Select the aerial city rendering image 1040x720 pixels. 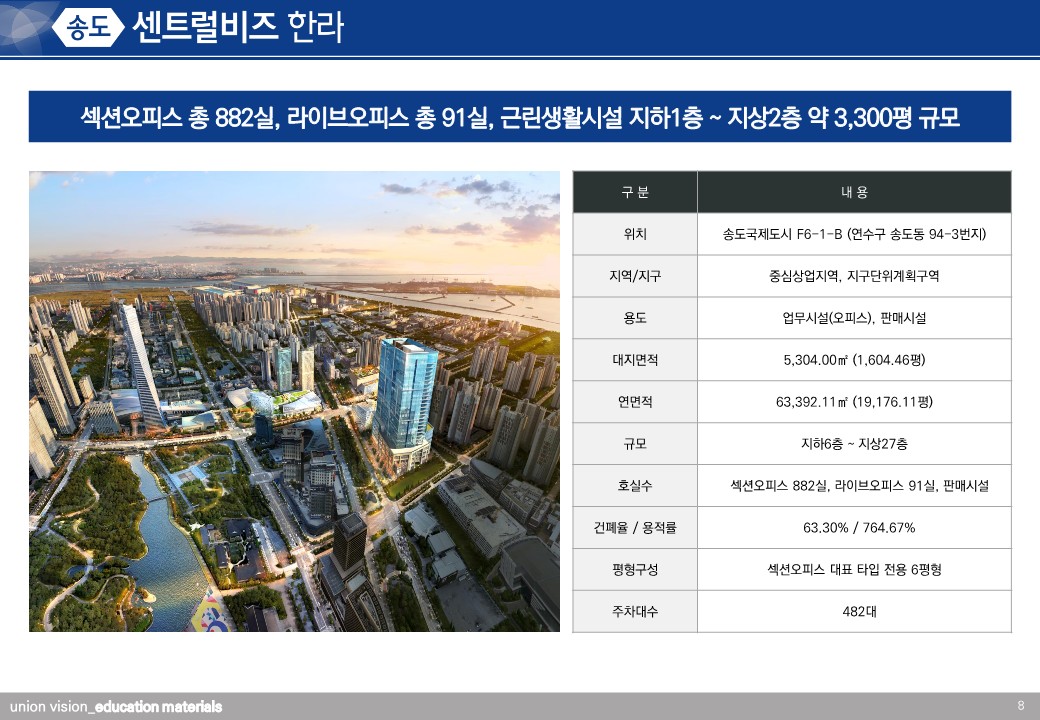coord(294,401)
